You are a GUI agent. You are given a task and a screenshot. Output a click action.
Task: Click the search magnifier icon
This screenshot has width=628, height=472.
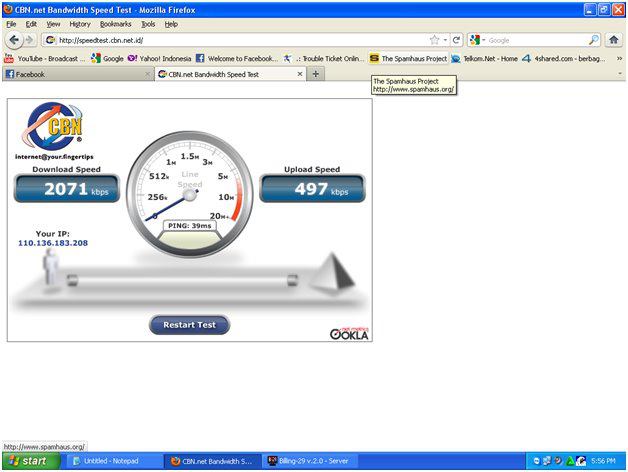(x=594, y=40)
